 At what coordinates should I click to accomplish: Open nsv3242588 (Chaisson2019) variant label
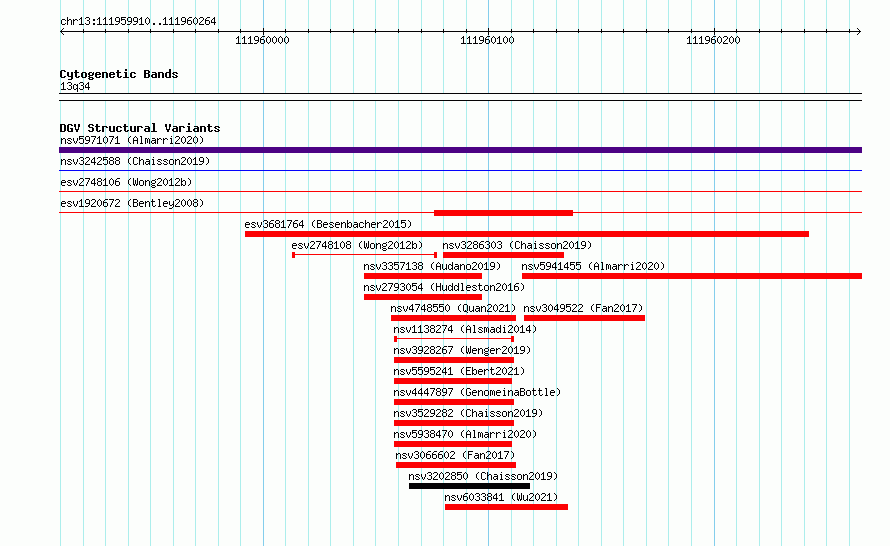[135, 161]
